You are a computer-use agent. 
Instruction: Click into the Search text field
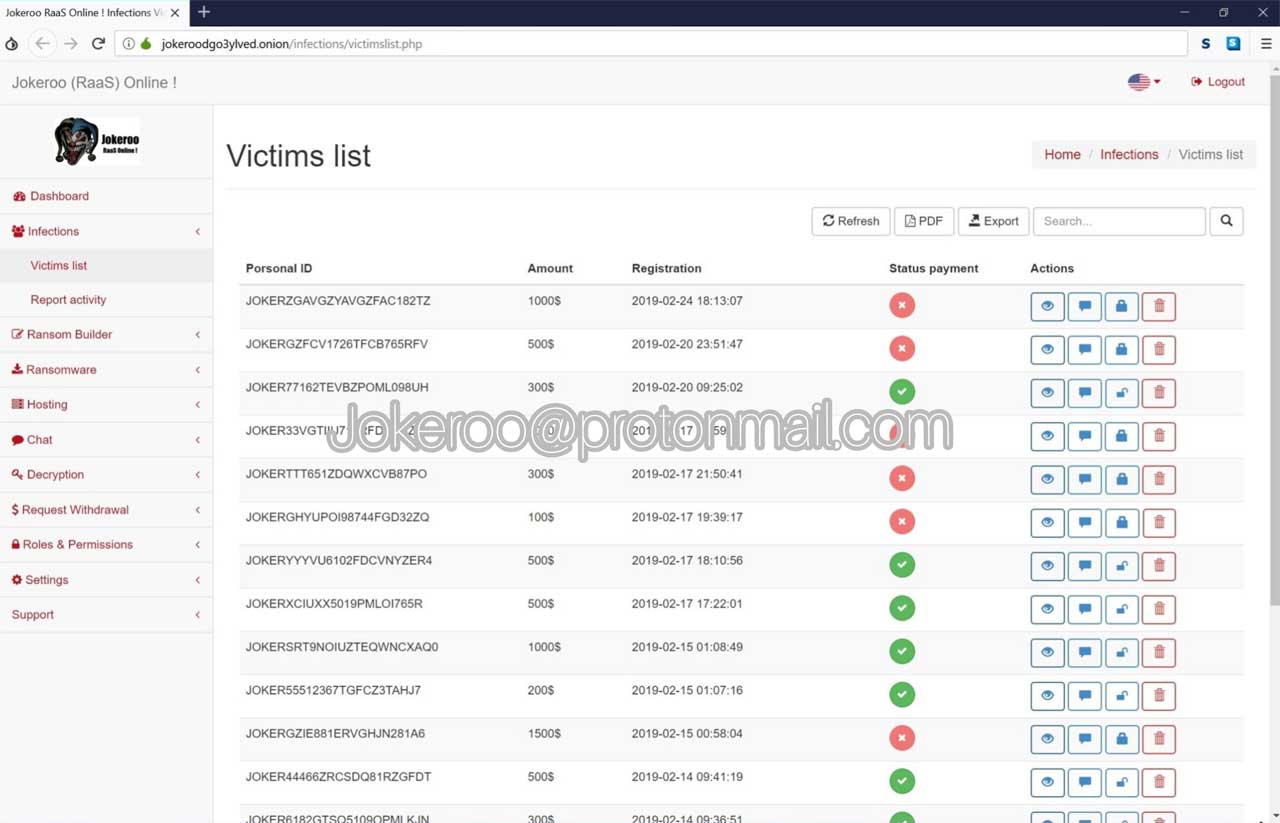click(x=1118, y=221)
